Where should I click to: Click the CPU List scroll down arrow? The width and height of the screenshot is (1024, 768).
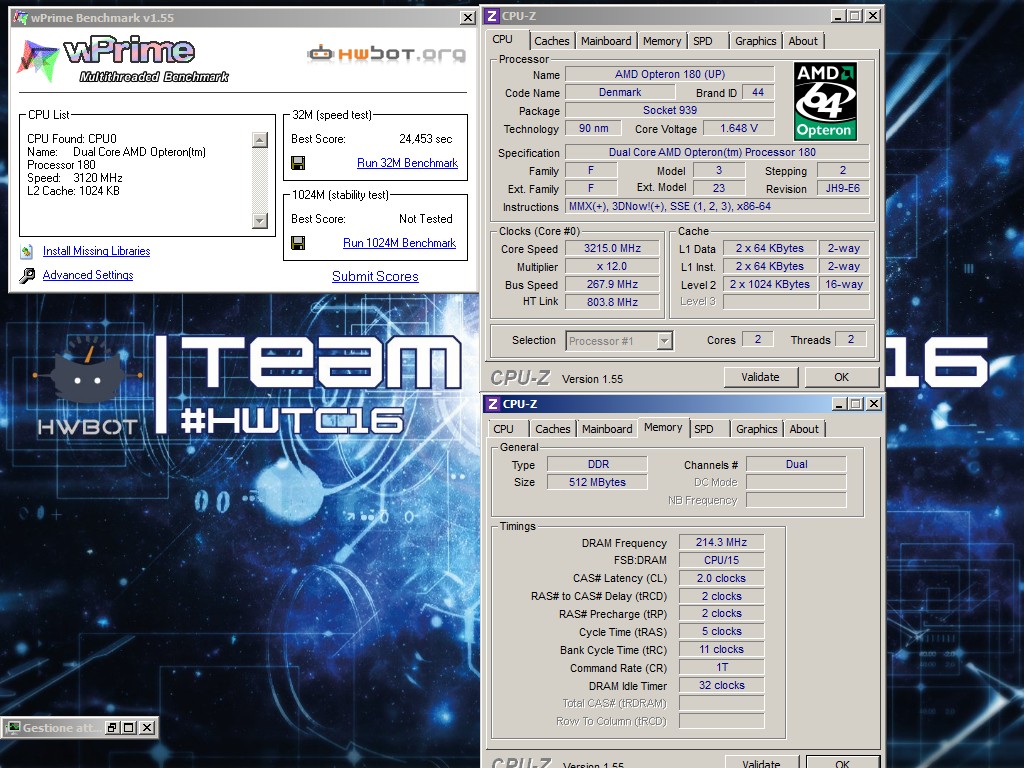click(x=260, y=221)
